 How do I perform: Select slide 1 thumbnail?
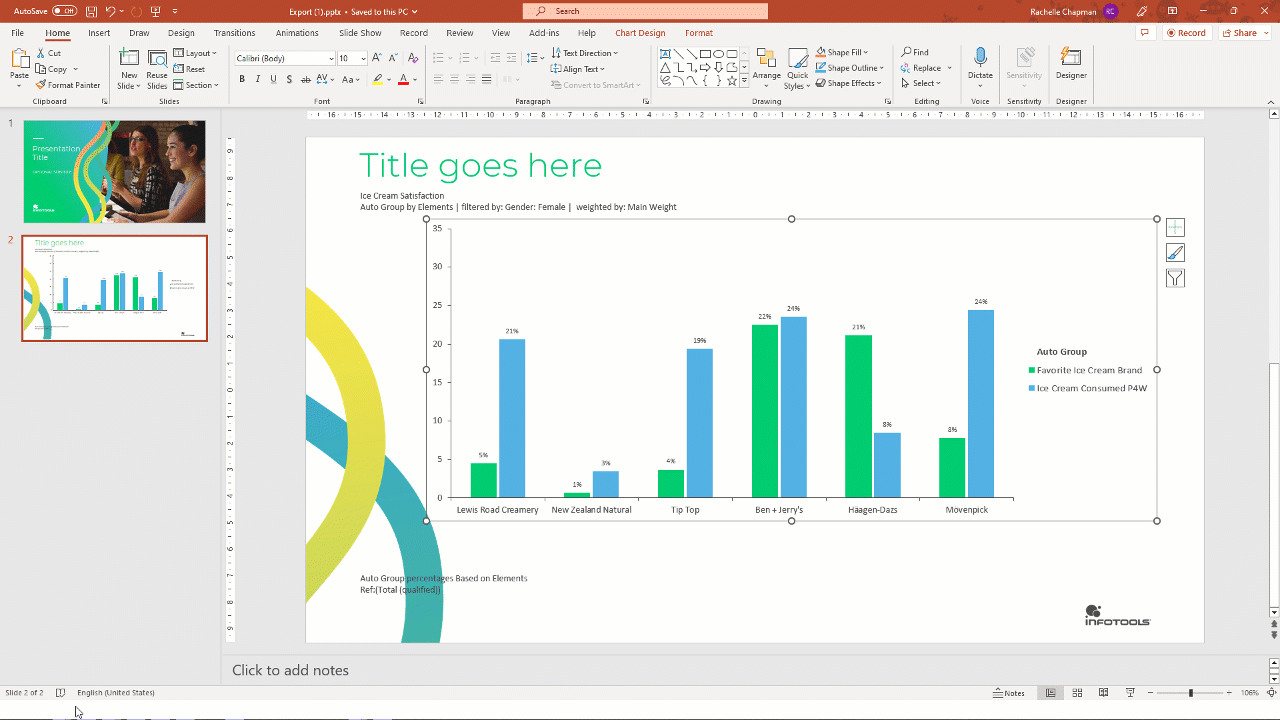pyautogui.click(x=114, y=172)
